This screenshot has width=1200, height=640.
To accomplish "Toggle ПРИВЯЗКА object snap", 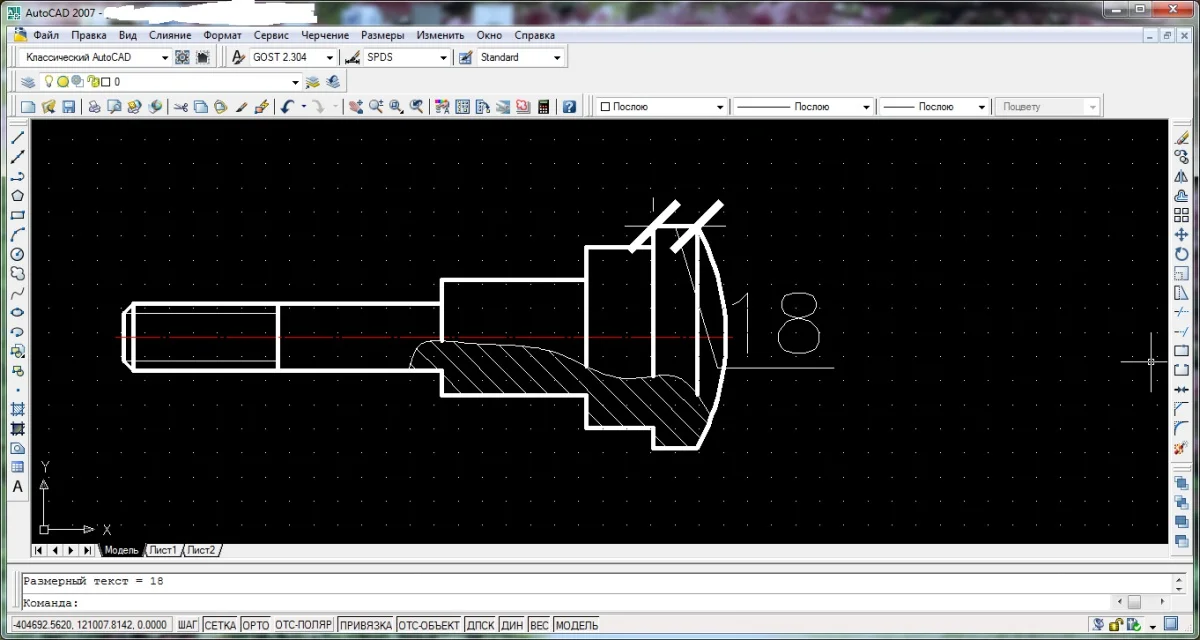I will (x=365, y=625).
